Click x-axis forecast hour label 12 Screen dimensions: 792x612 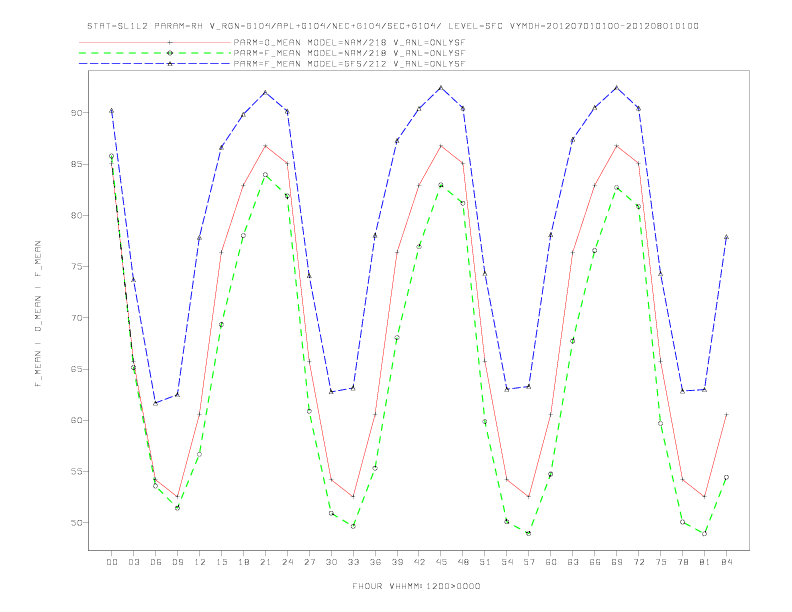coord(200,562)
